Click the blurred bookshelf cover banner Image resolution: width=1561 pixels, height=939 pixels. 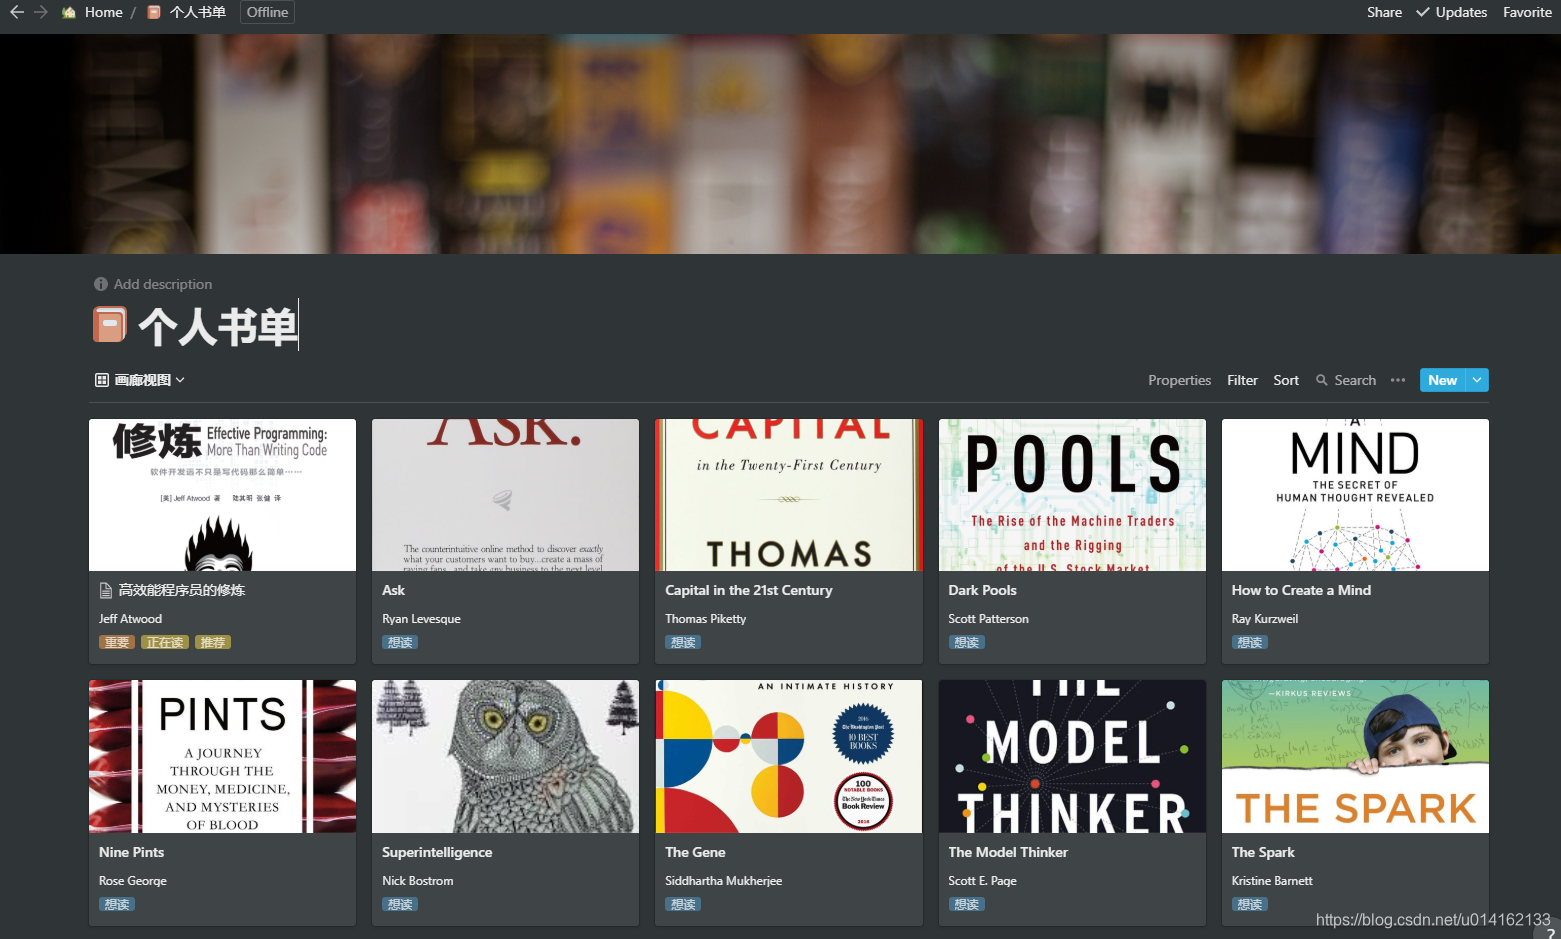coord(780,144)
